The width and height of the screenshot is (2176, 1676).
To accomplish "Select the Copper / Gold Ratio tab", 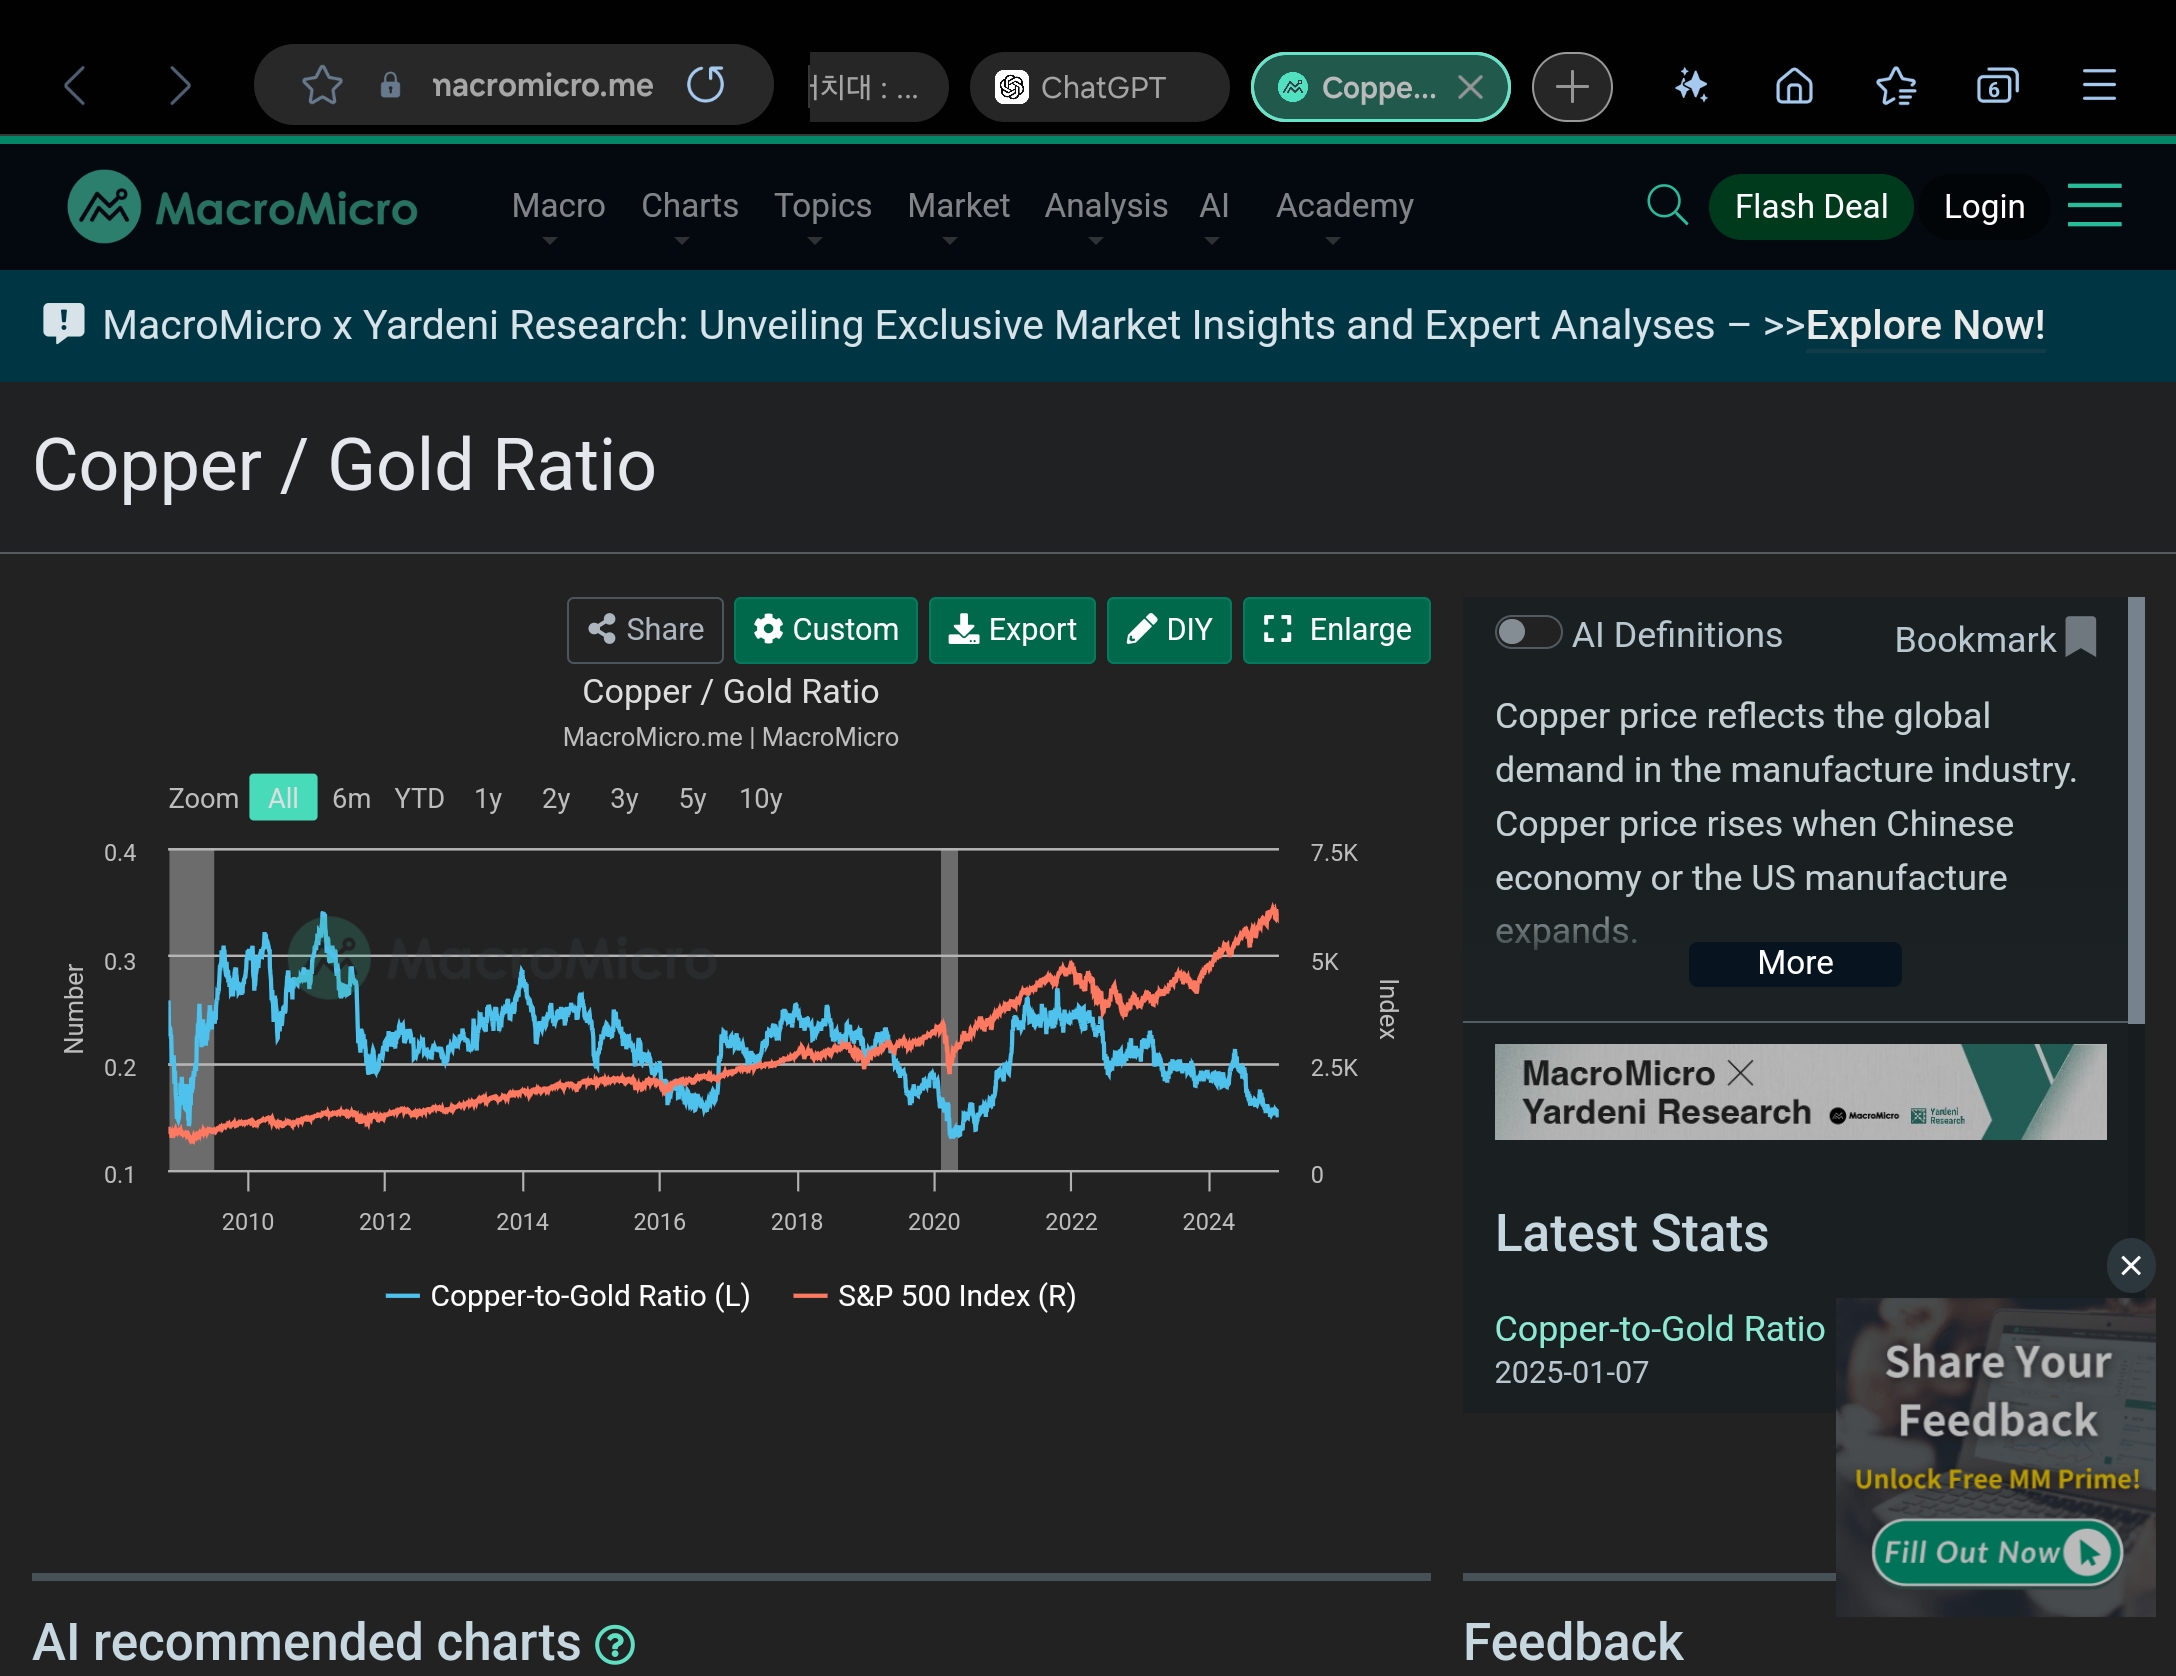I will point(1380,87).
